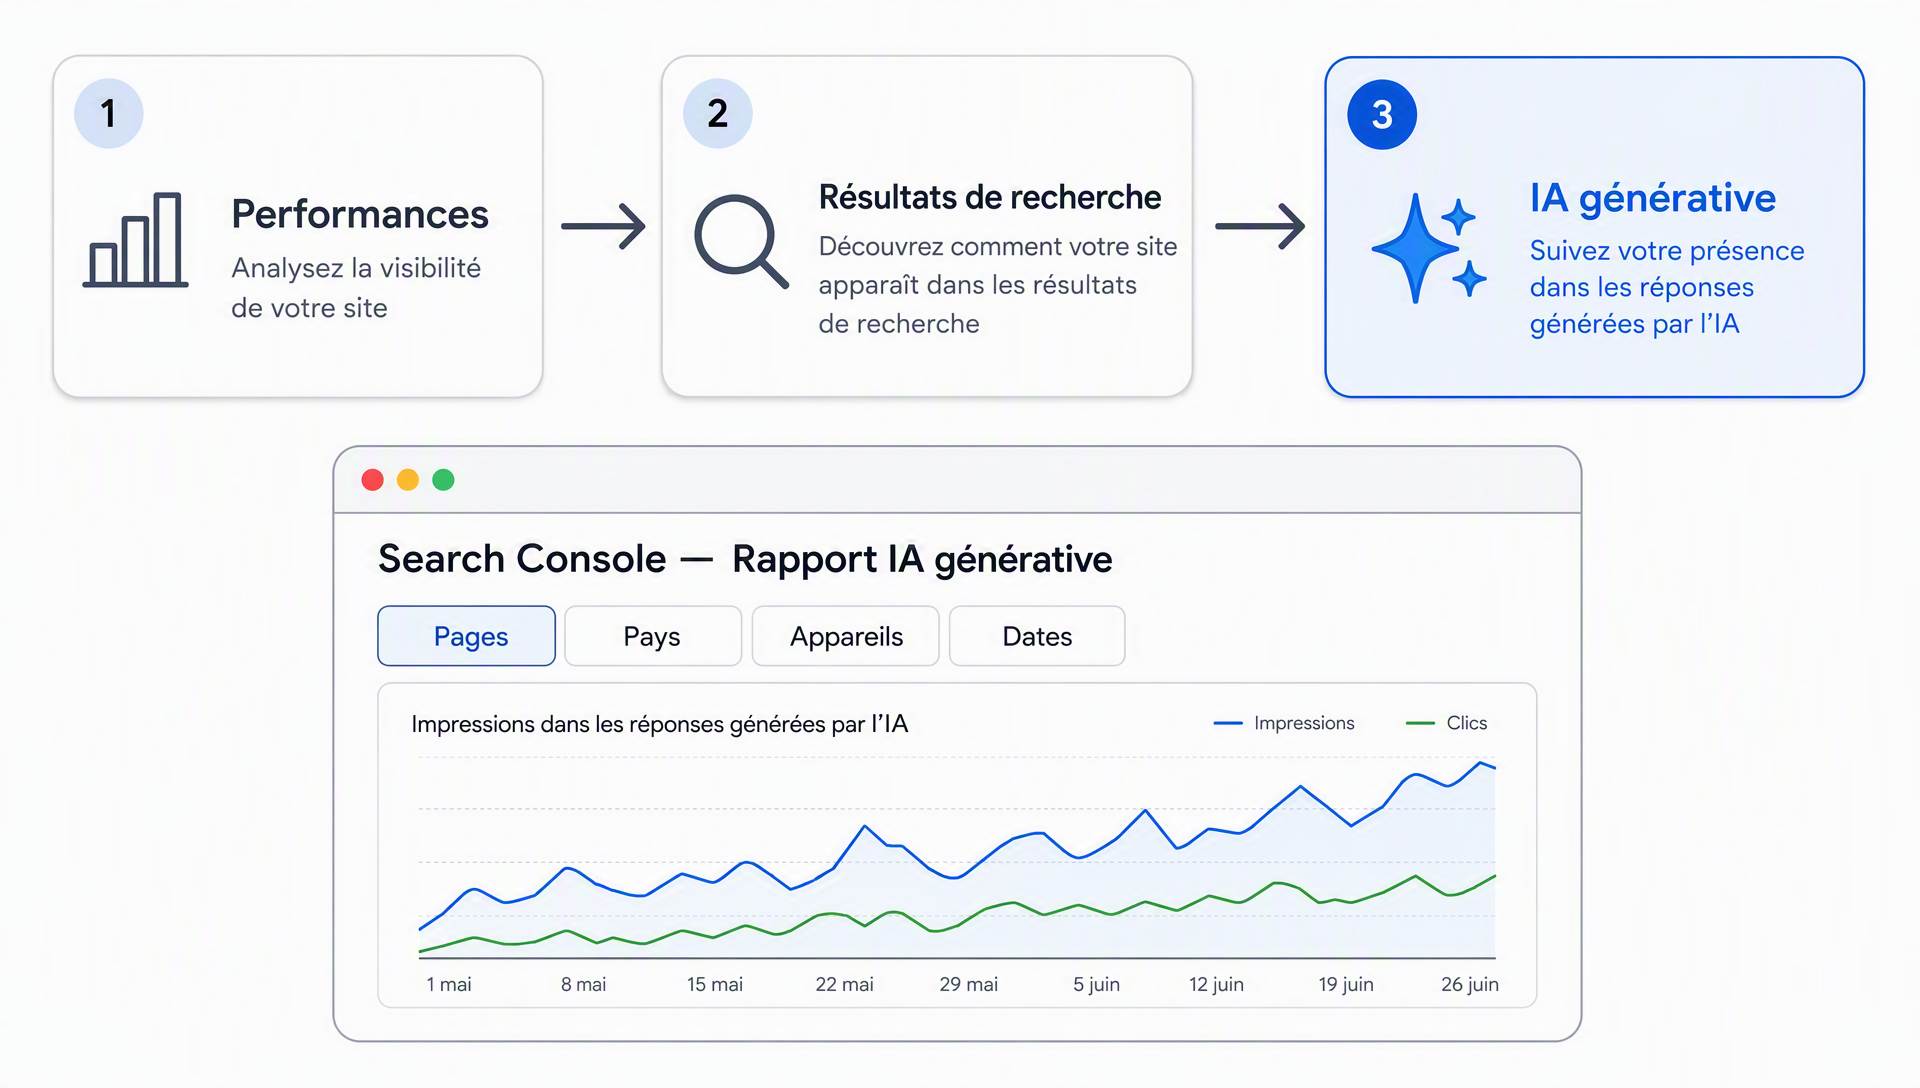The width and height of the screenshot is (1920, 1088).
Task: Select the Pages tab
Action: [x=466, y=636]
